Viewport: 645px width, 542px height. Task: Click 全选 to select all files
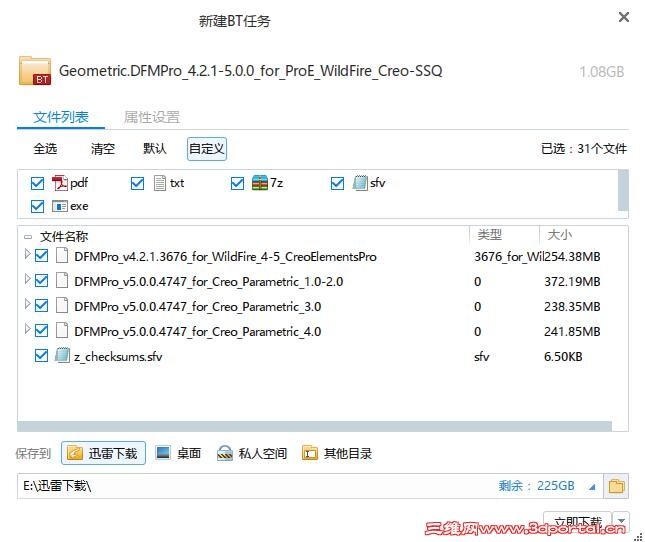pos(45,148)
